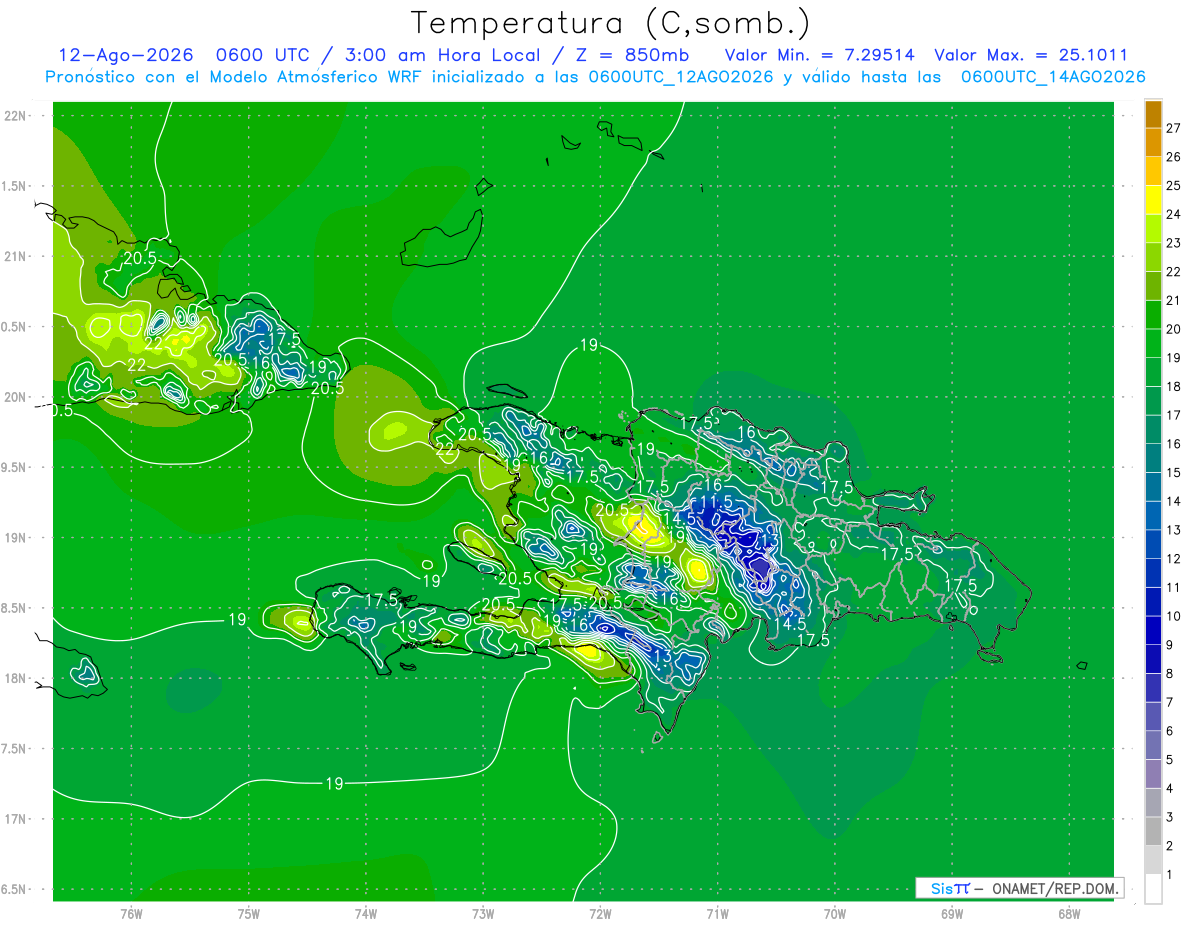Click the 'Temperatura (C,somb.)' map title
Viewport: 1200px width, 927px height.
[611, 23]
